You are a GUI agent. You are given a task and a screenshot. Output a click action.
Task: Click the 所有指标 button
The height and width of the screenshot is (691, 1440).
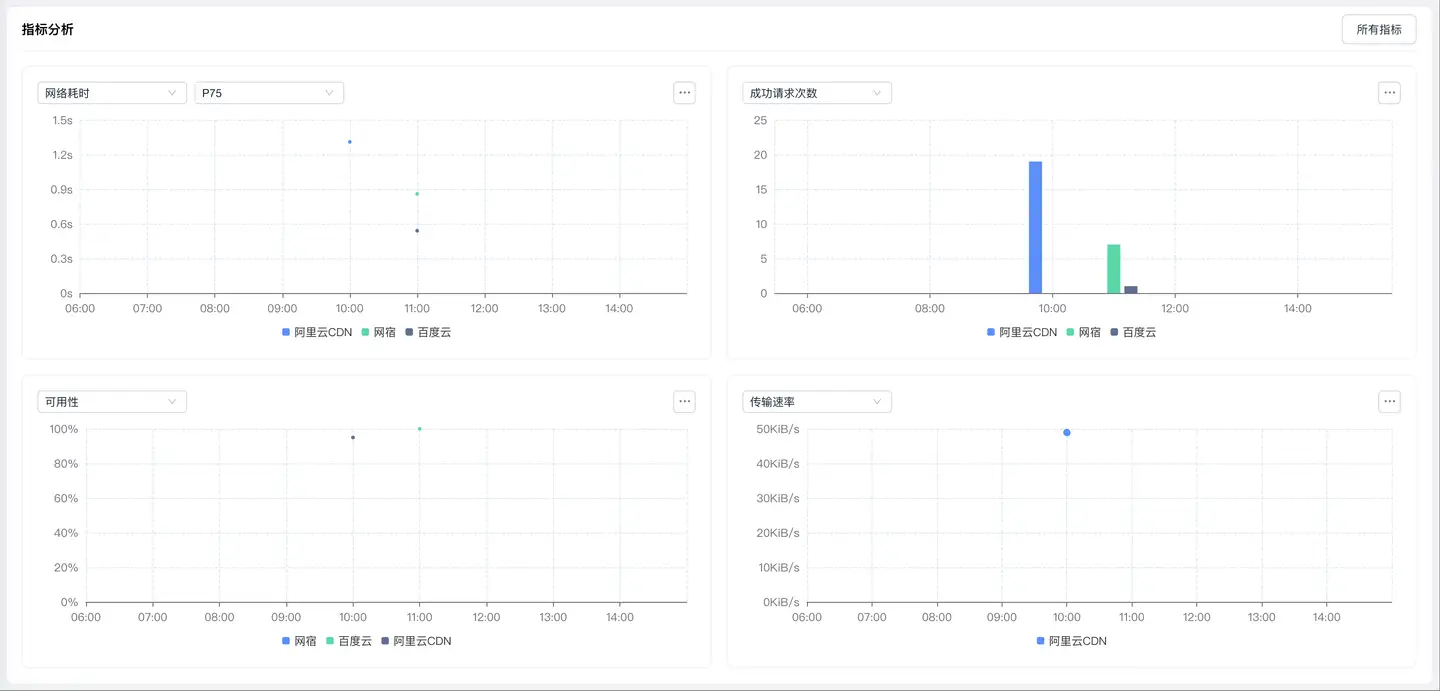click(x=1378, y=30)
